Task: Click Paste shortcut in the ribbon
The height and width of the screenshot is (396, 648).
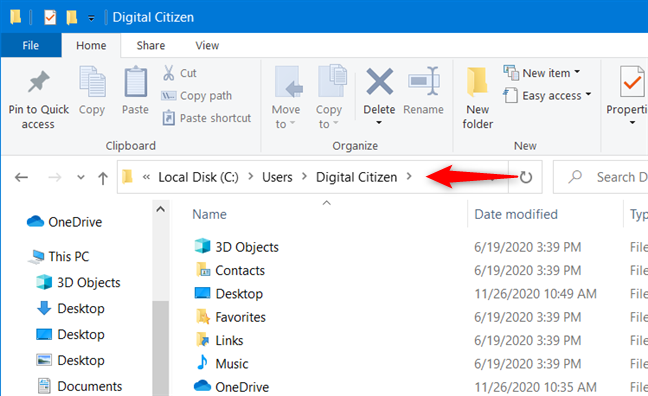Action: (206, 118)
